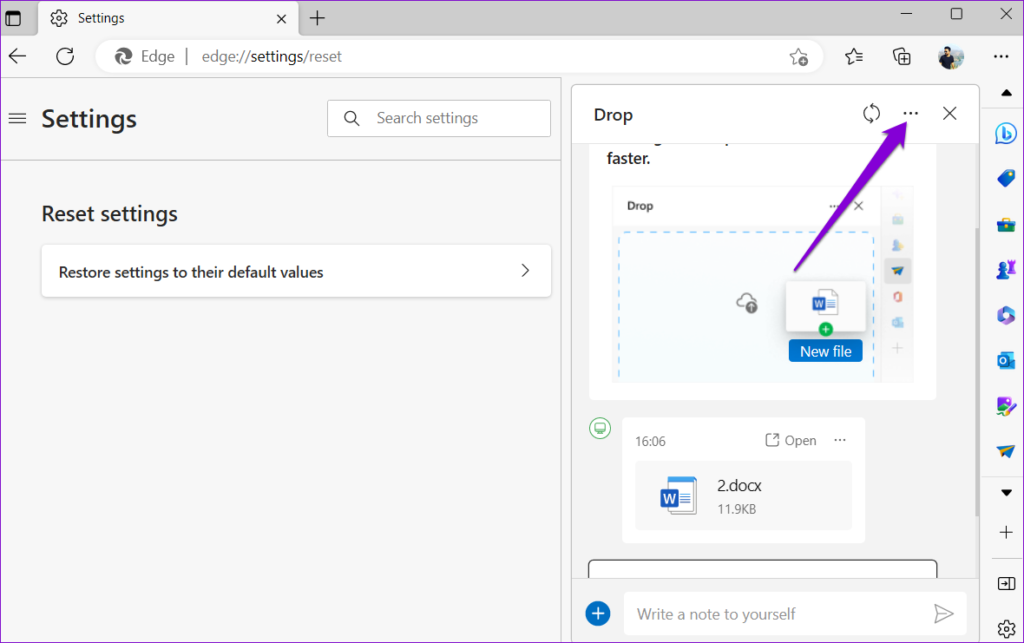The image size is (1024, 643).
Task: Refresh the Drop panel
Action: pyautogui.click(x=871, y=114)
